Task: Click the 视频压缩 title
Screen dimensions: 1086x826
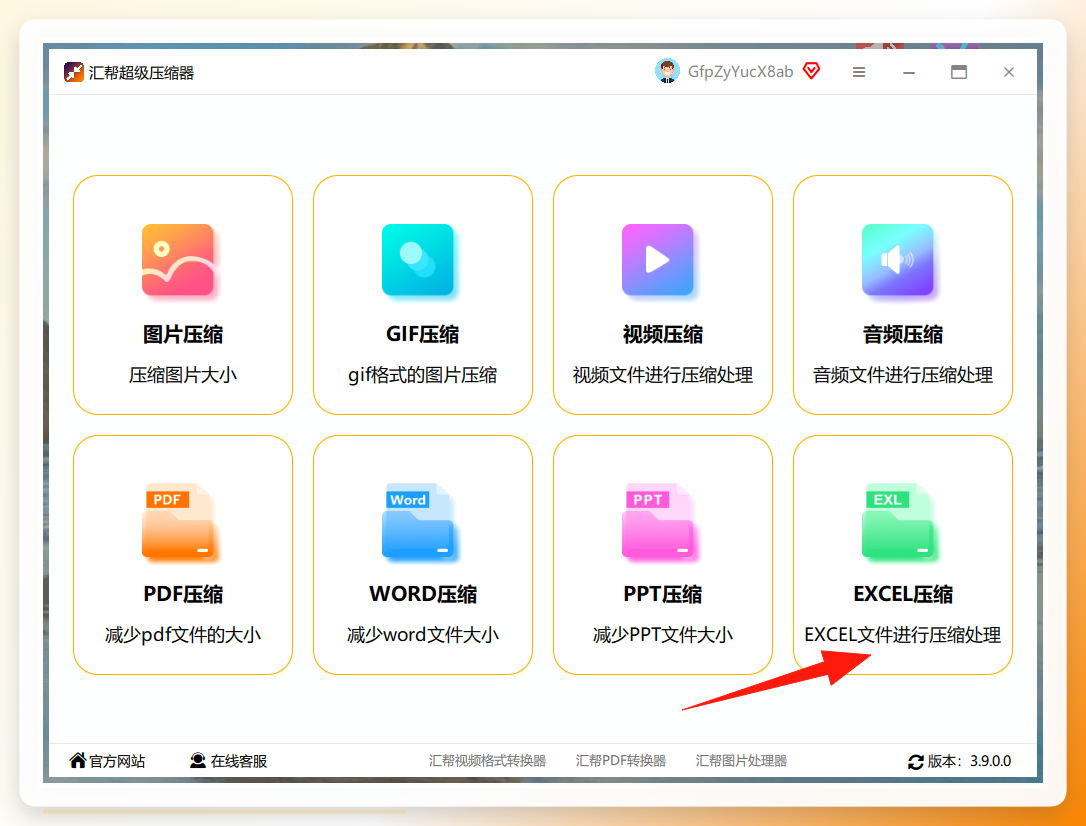Action: pyautogui.click(x=663, y=334)
